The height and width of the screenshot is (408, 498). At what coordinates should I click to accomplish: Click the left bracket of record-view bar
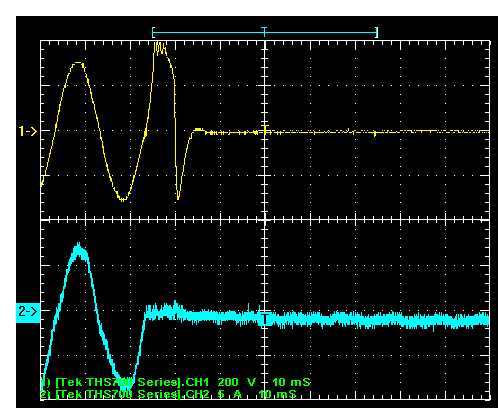coord(153,33)
